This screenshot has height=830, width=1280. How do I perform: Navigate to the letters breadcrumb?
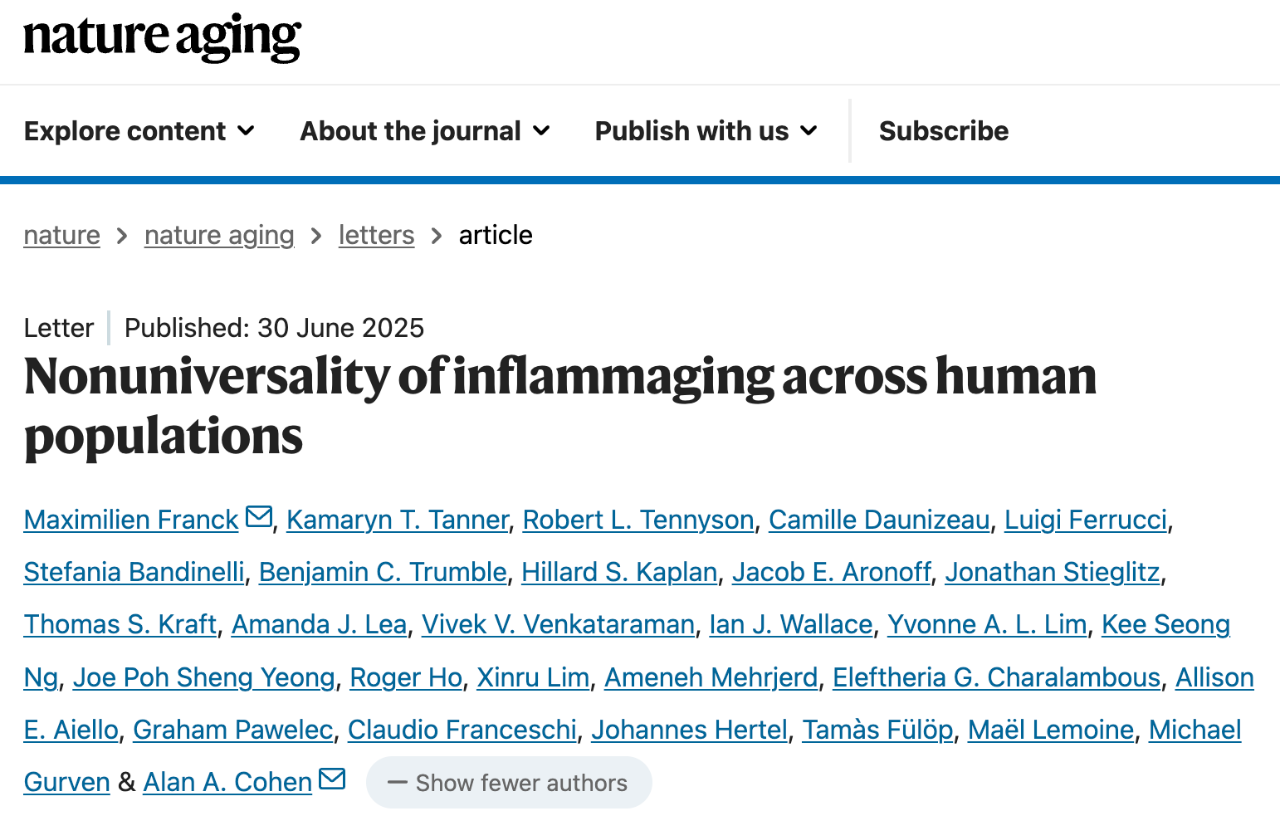pos(376,235)
